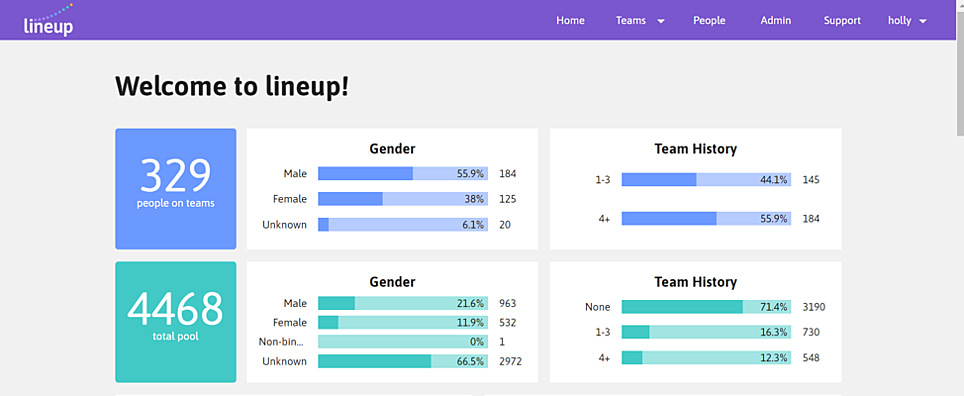Viewport: 964px width, 396px height.
Task: Expand the Teams dropdown arrow
Action: (661, 21)
